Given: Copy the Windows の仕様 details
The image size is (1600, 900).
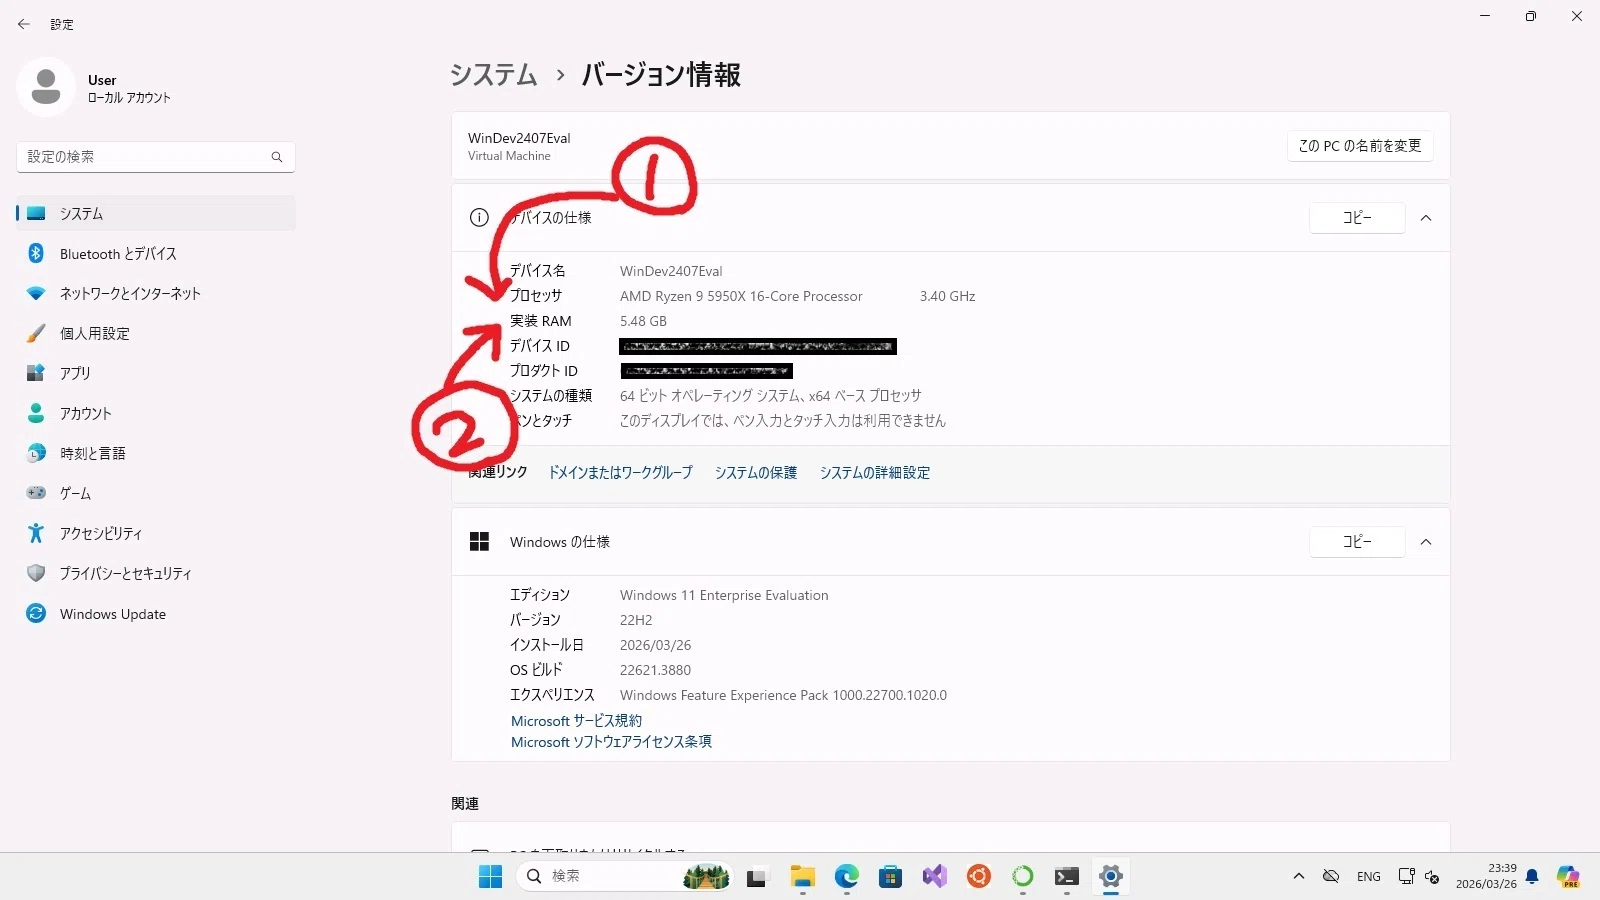Looking at the screenshot, I should pos(1357,541).
